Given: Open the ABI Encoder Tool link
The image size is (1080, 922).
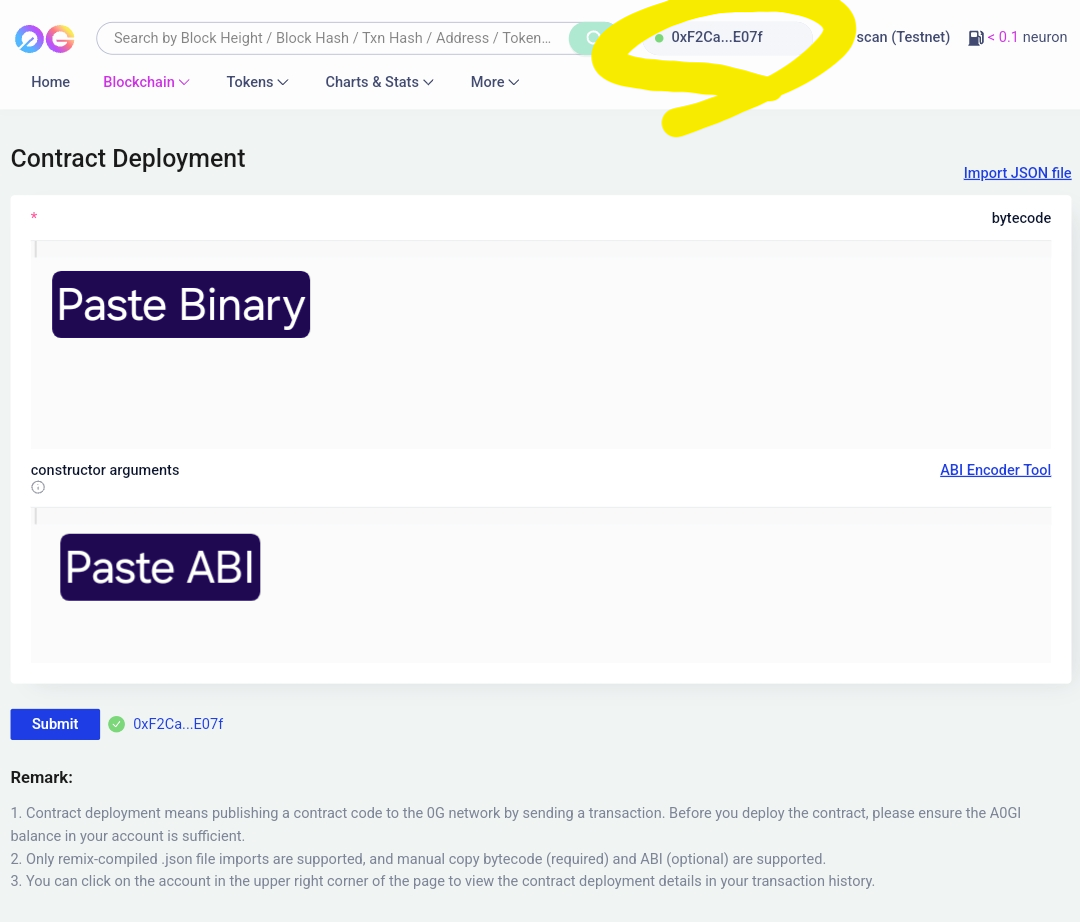Looking at the screenshot, I should [x=995, y=470].
